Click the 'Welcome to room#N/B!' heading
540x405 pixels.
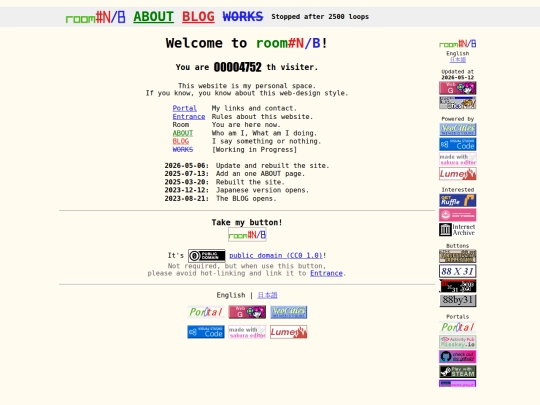point(247,43)
